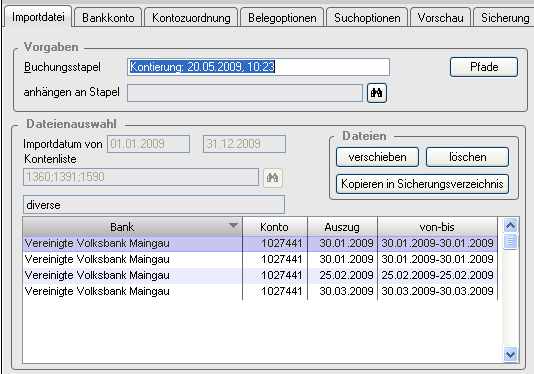Sort table by Bank column header

[132, 227]
